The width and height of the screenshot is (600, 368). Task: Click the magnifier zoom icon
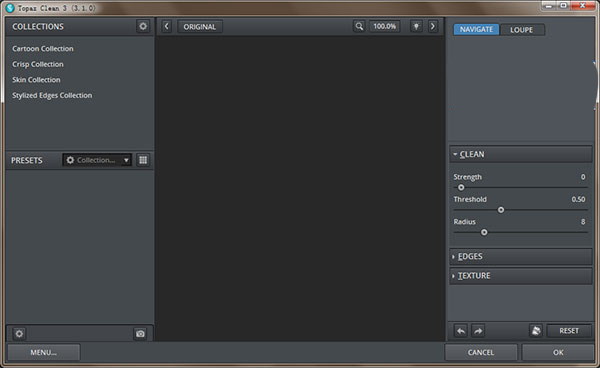pos(359,26)
